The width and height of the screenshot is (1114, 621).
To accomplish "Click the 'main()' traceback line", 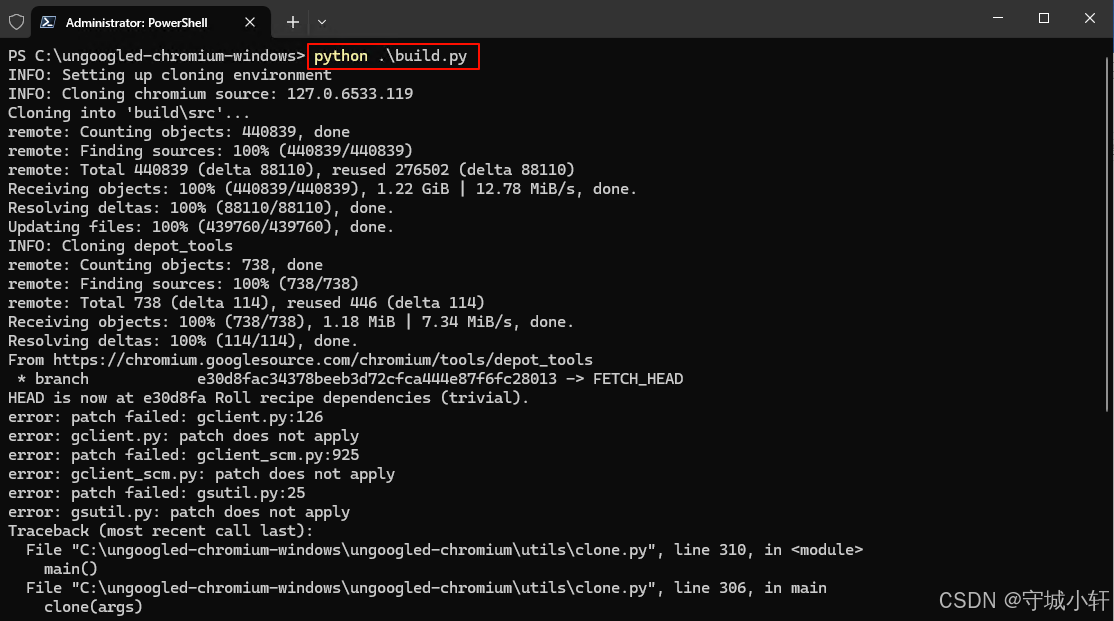I will point(70,569).
